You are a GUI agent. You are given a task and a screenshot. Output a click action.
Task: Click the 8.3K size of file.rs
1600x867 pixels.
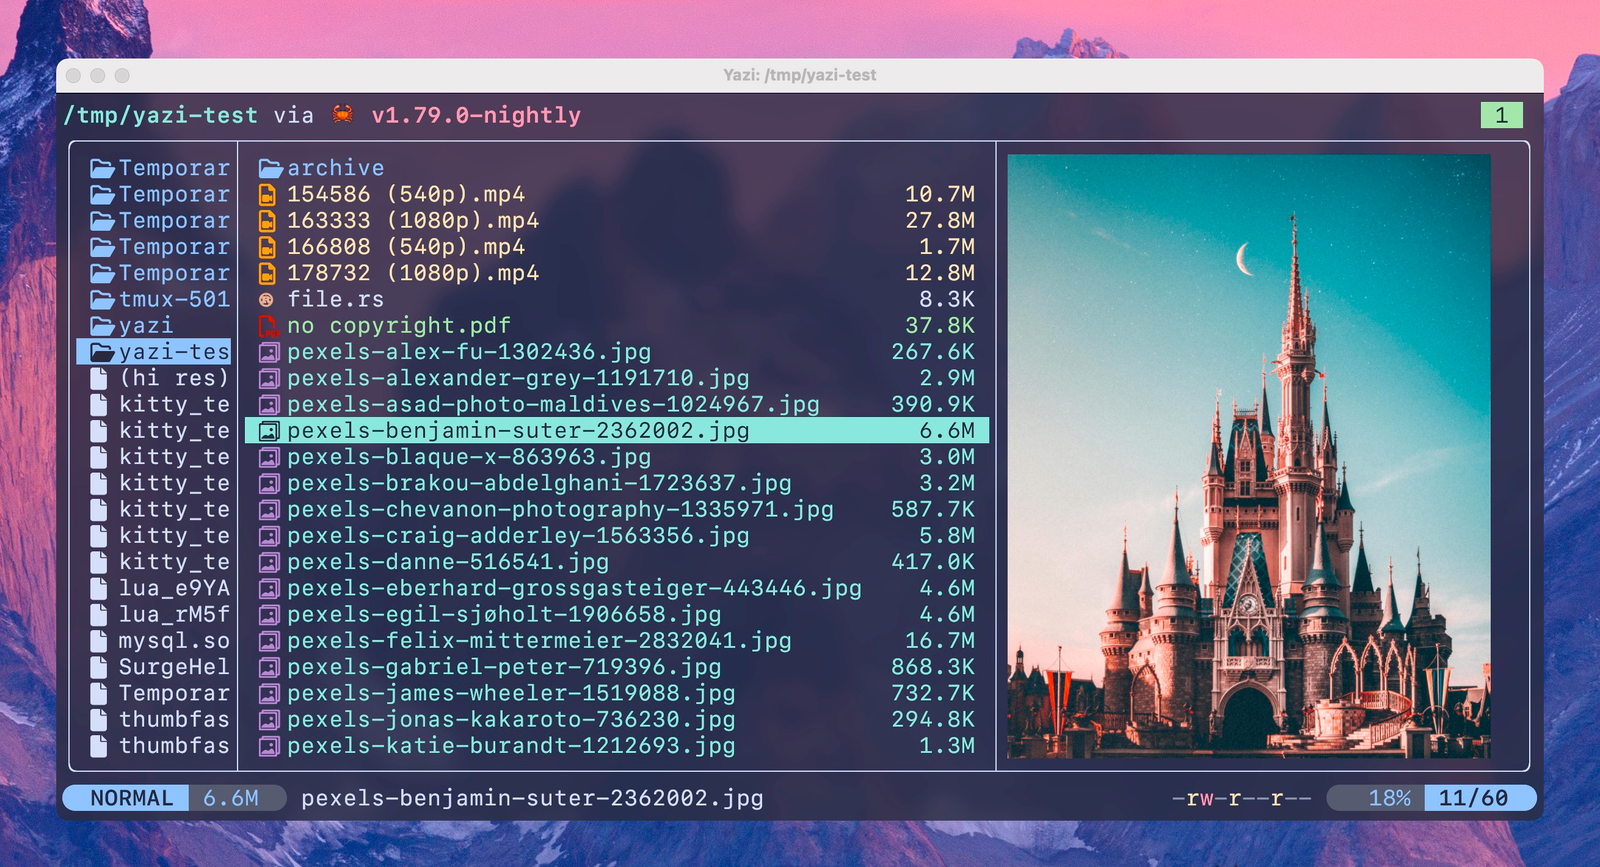click(947, 299)
